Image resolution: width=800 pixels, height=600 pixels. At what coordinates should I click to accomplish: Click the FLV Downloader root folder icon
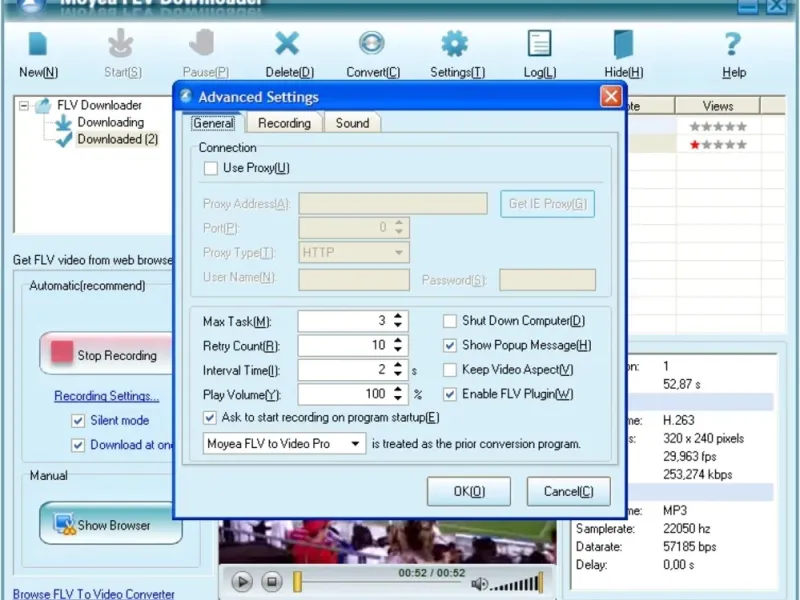pyautogui.click(x=43, y=106)
